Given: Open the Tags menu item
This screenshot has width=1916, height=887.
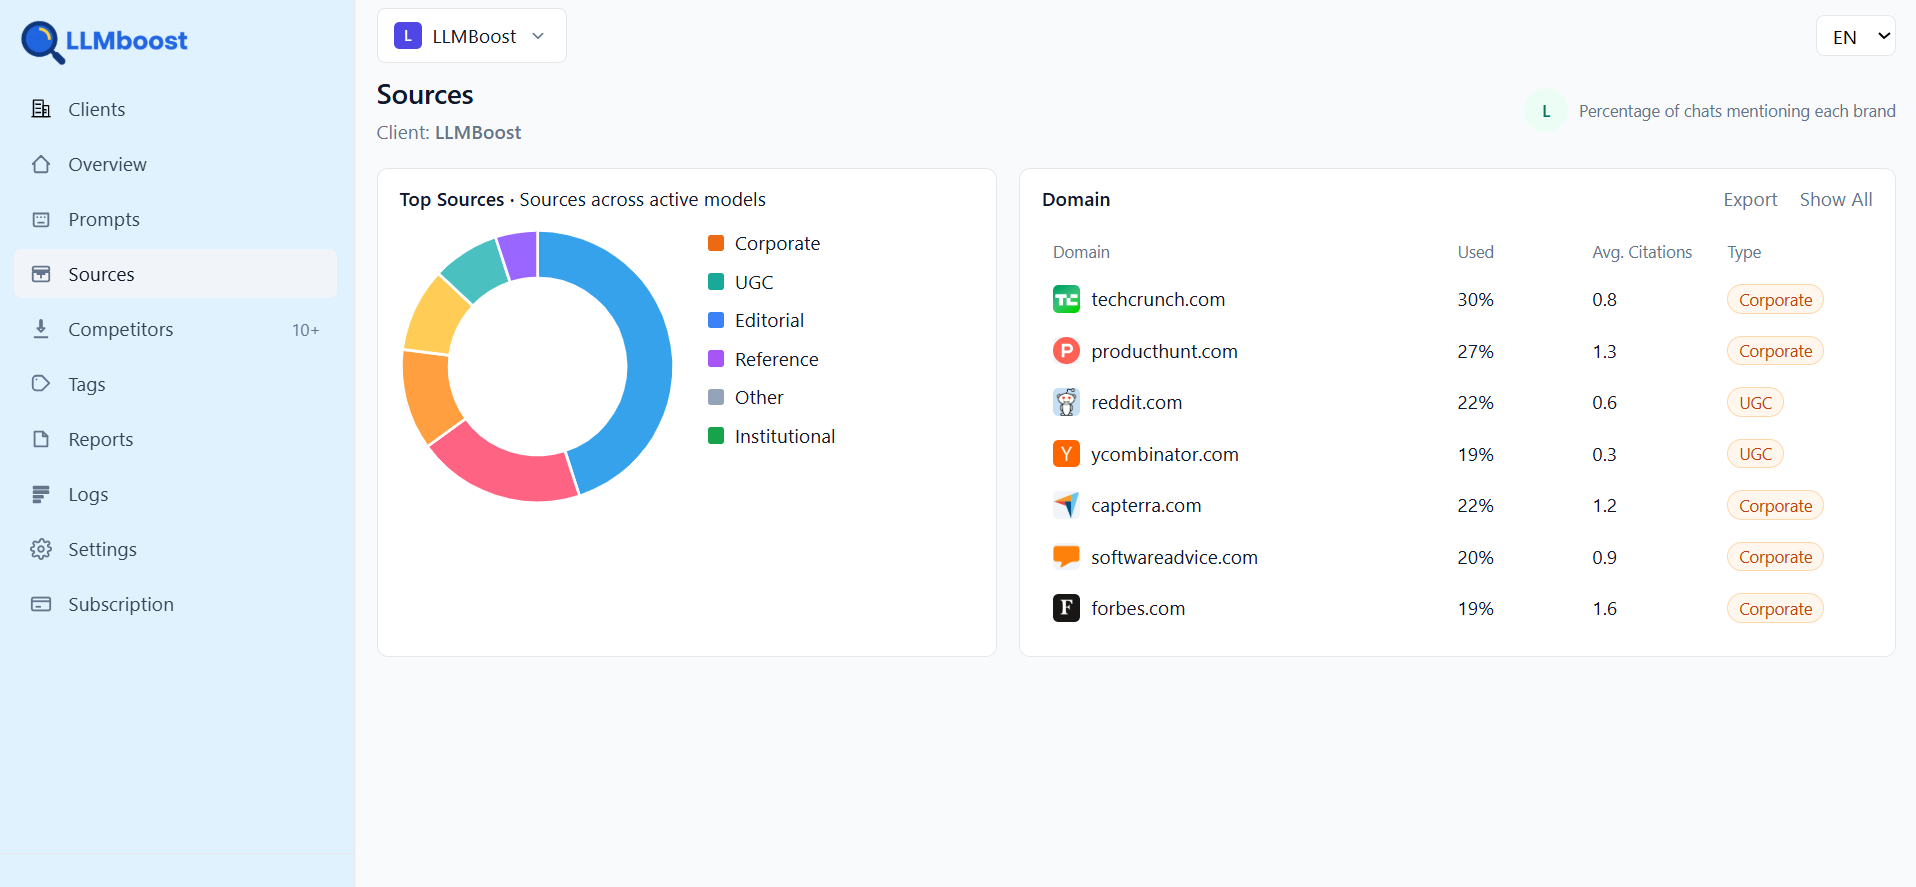Looking at the screenshot, I should click(175, 384).
